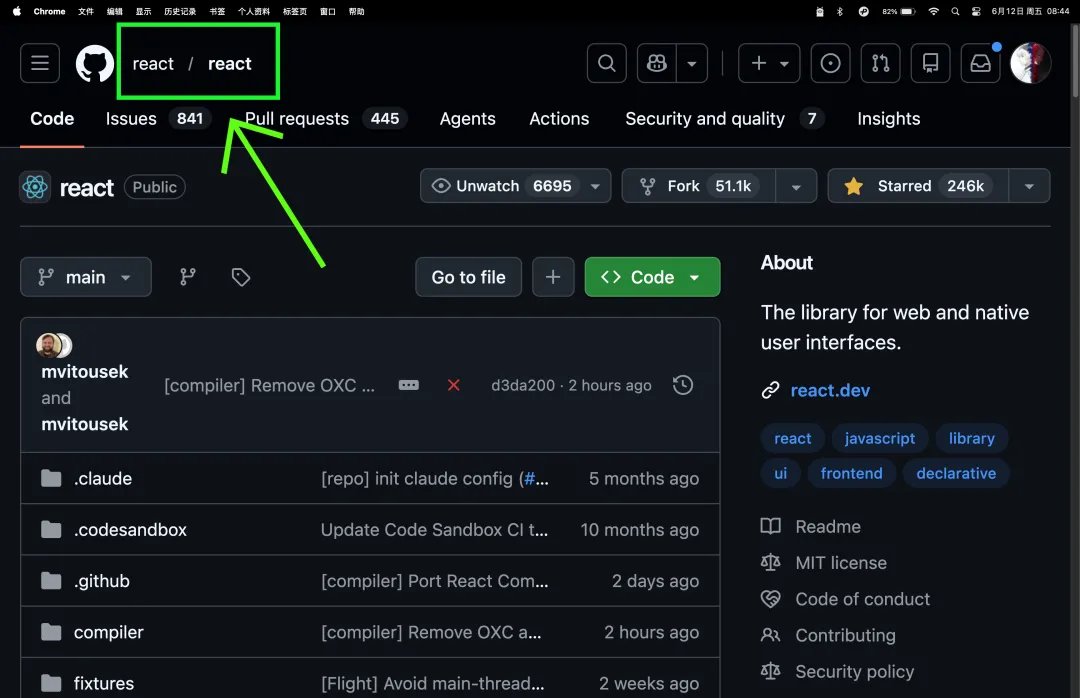This screenshot has width=1080, height=698.
Task: Open the hamburger navigation menu
Action: tap(40, 63)
